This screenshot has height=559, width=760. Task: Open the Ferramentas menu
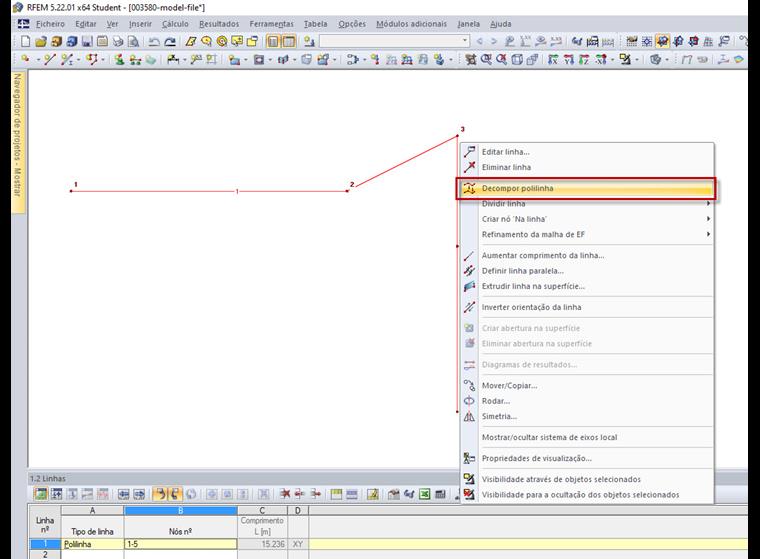271,24
